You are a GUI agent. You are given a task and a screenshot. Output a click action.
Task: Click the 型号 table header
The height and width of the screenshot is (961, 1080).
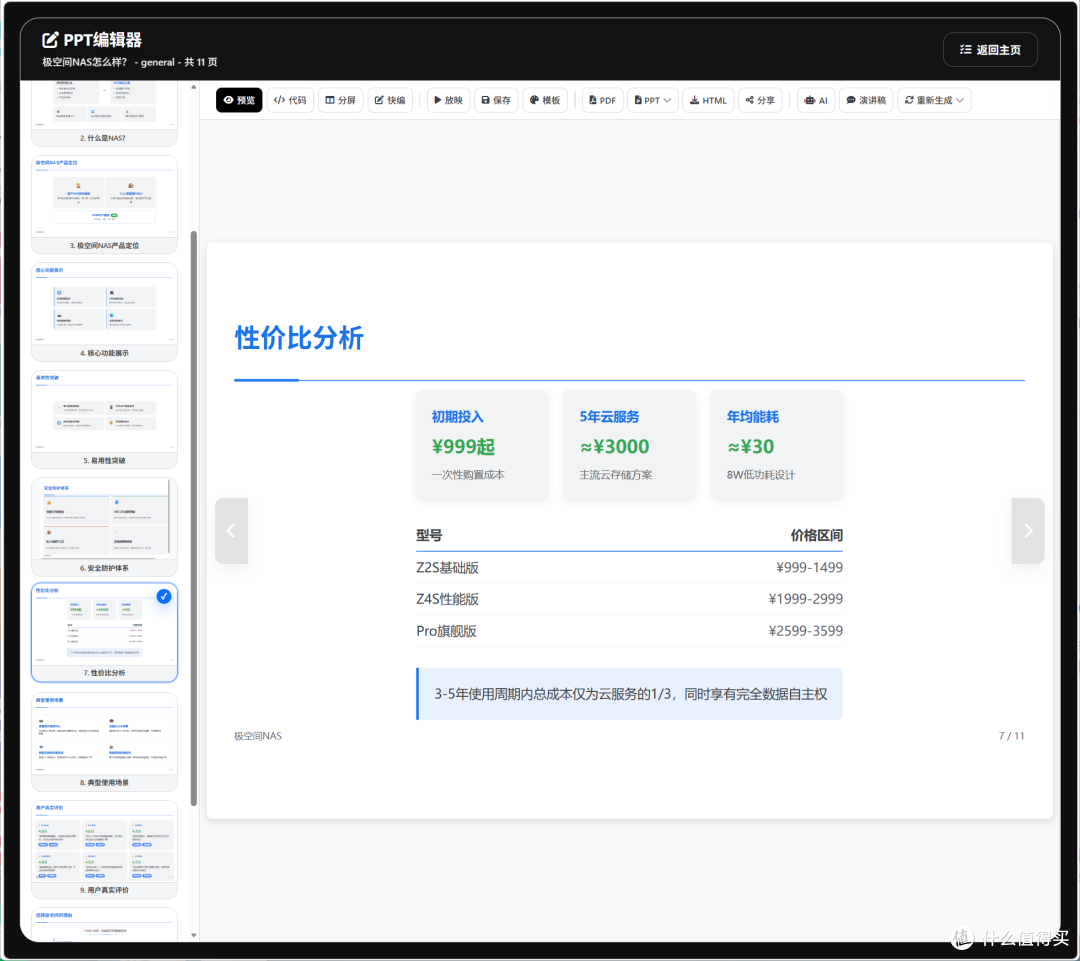[429, 535]
